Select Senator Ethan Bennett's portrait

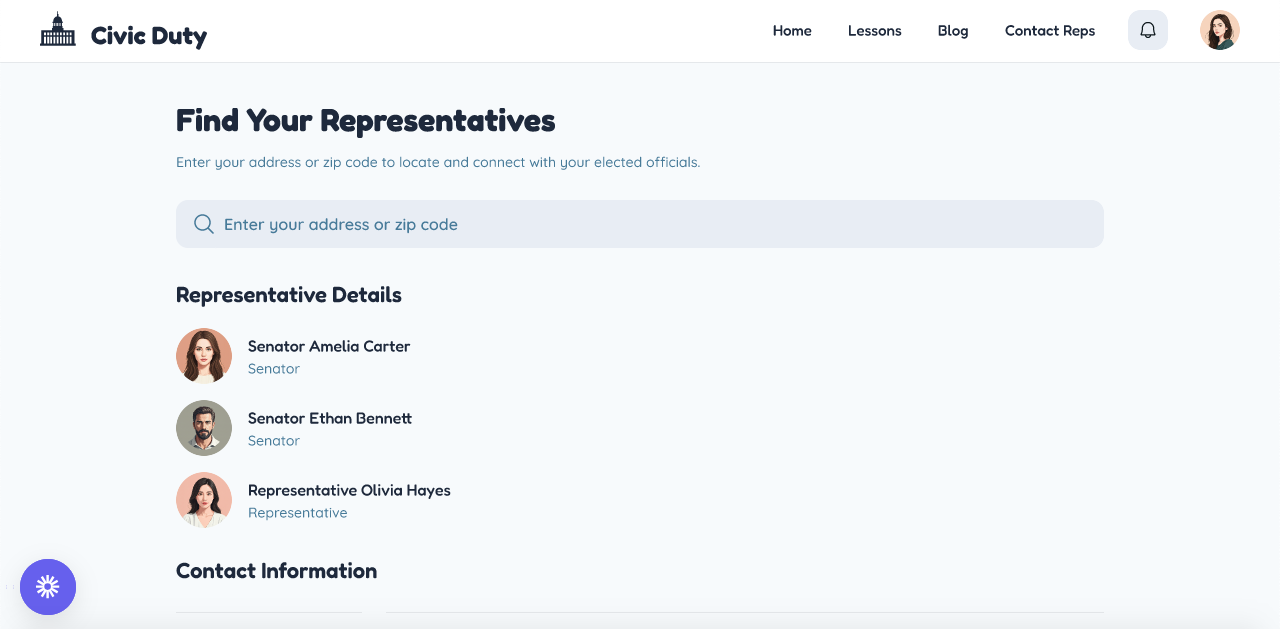(204, 428)
